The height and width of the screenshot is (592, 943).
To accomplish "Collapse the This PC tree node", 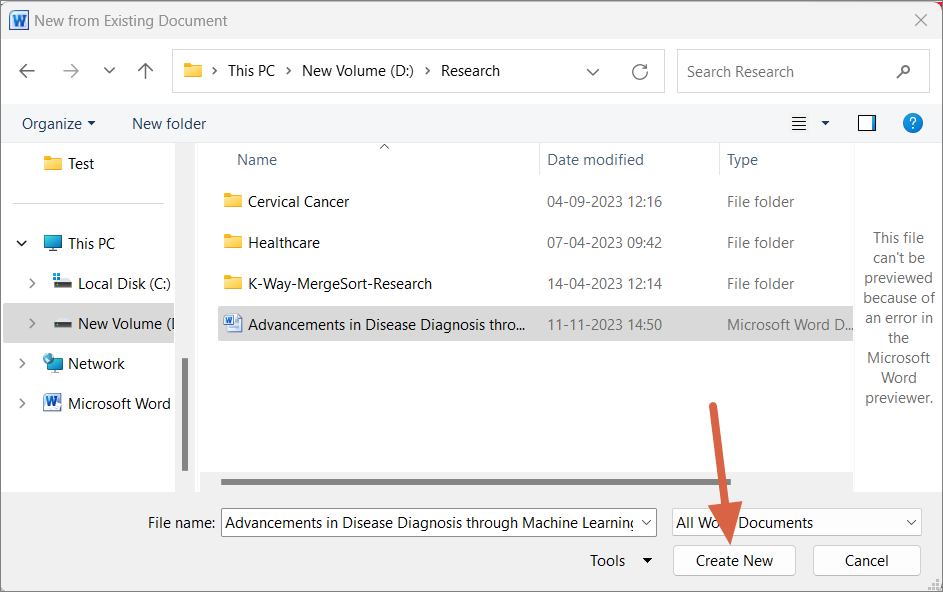I will (22, 244).
